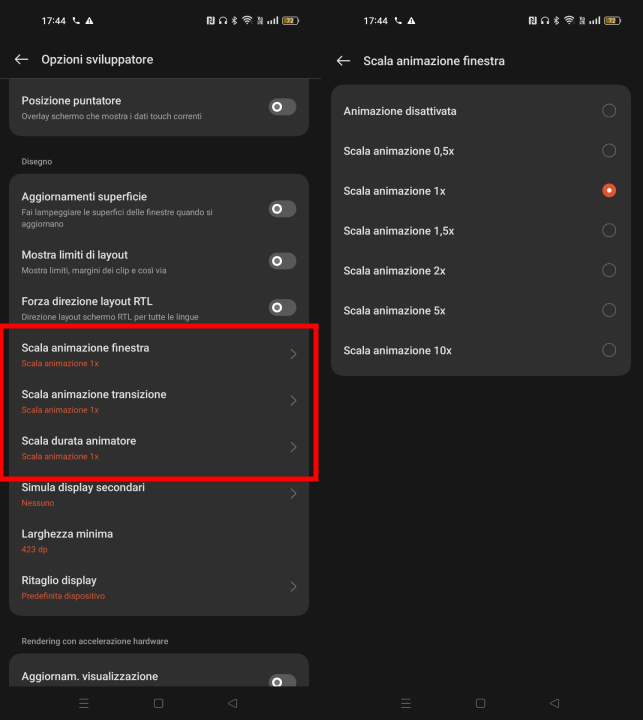The image size is (643, 720).
Task: Tap the left screen's home navigation square
Action: click(x=158, y=703)
